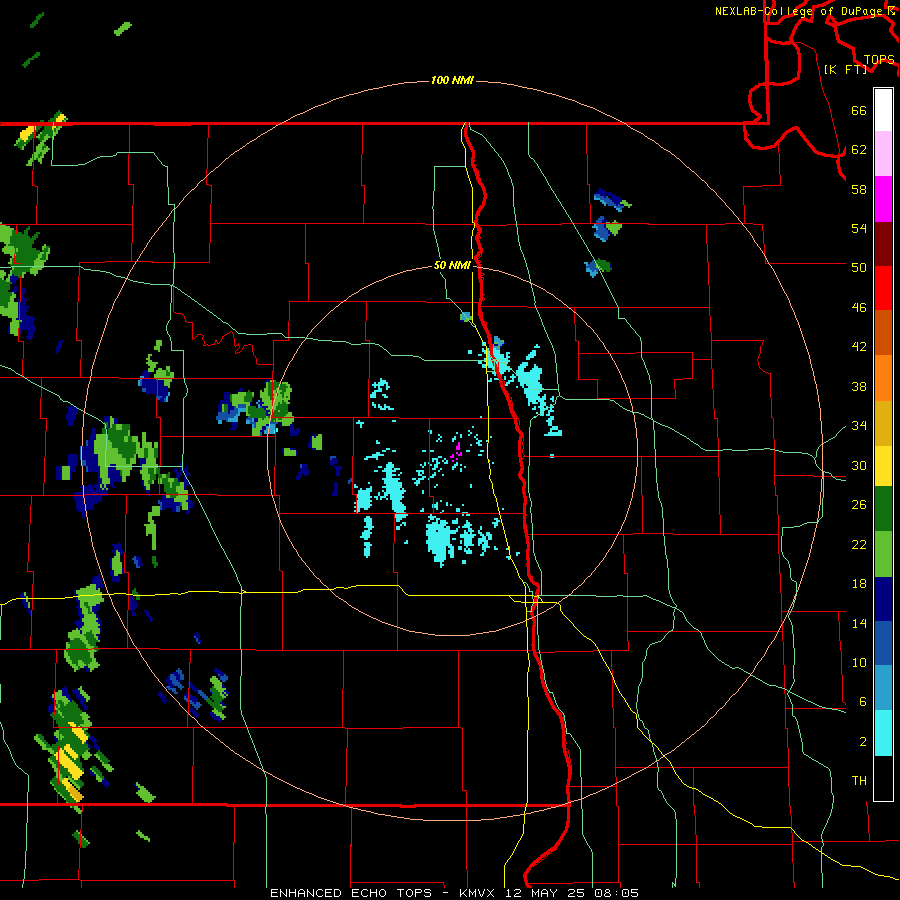Click the 'NEXLAB-College of DuPage' credit text
The width and height of the screenshot is (900, 900).
[801, 11]
